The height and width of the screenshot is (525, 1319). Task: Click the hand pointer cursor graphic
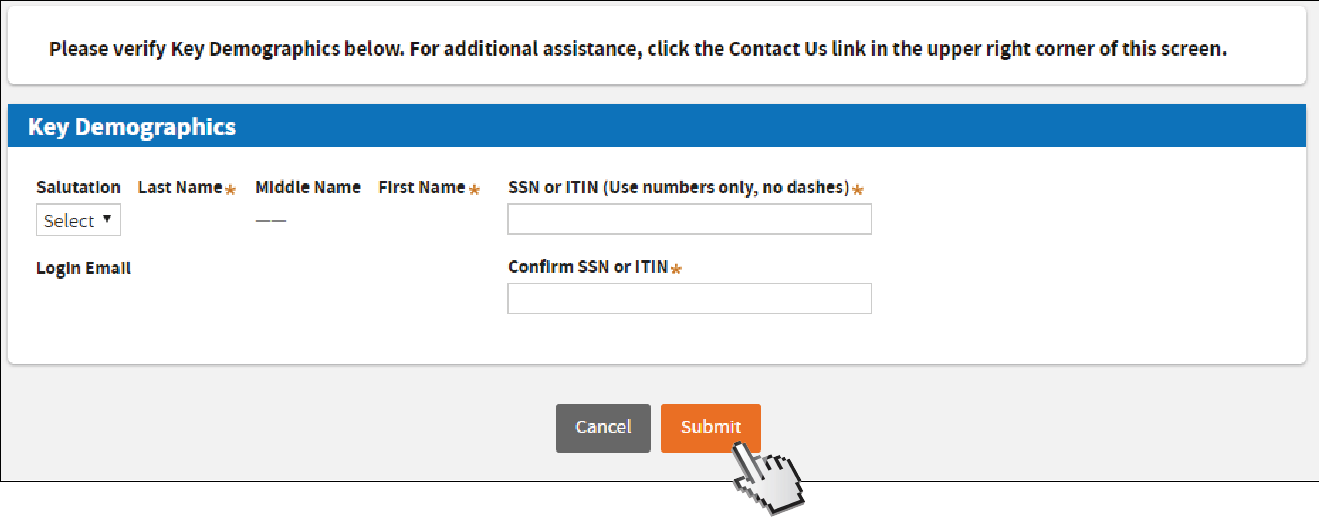click(770, 478)
